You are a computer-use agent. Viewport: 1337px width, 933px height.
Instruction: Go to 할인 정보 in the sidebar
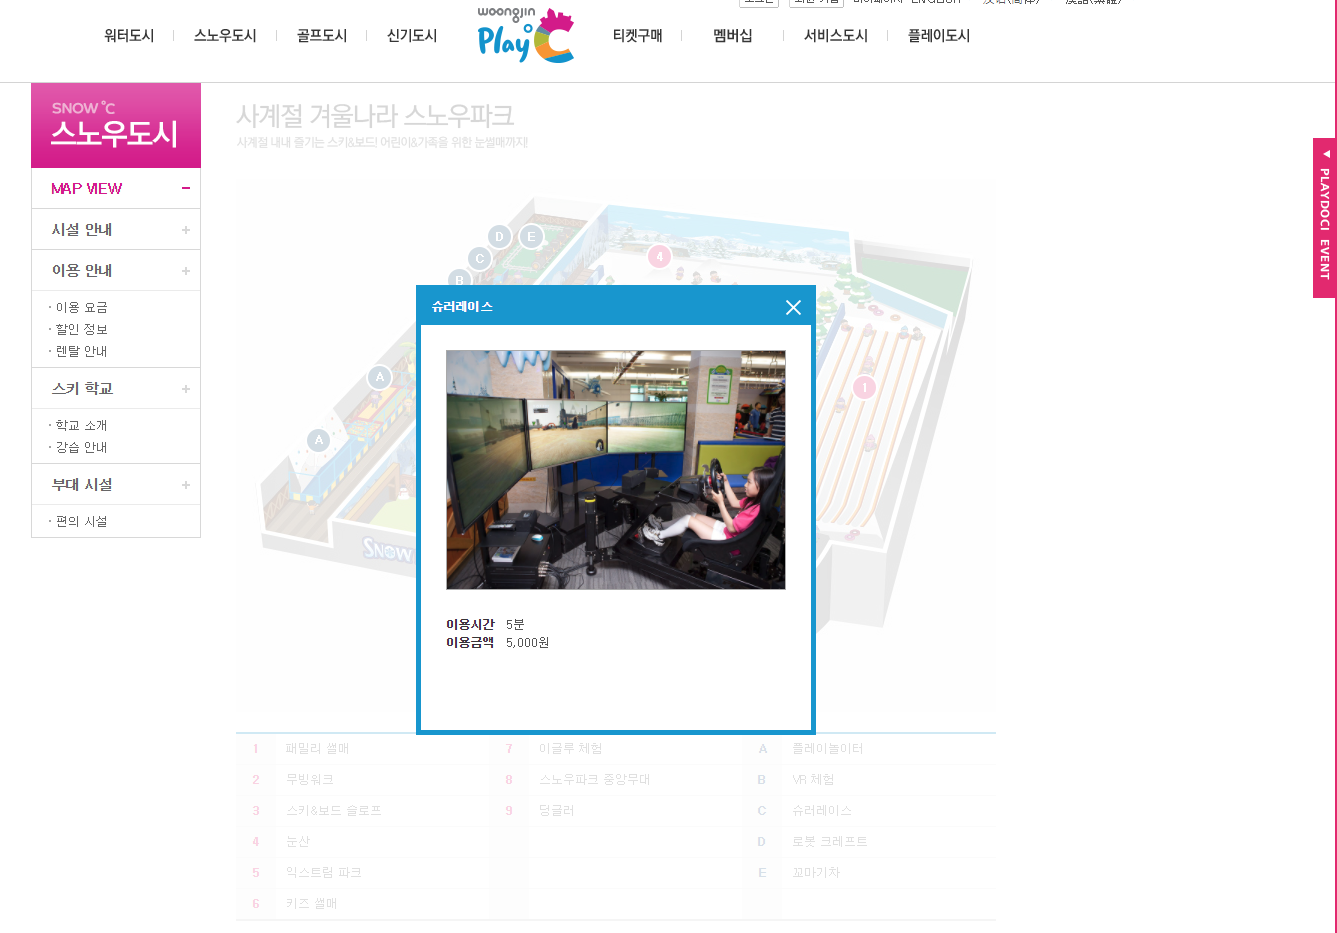click(82, 330)
